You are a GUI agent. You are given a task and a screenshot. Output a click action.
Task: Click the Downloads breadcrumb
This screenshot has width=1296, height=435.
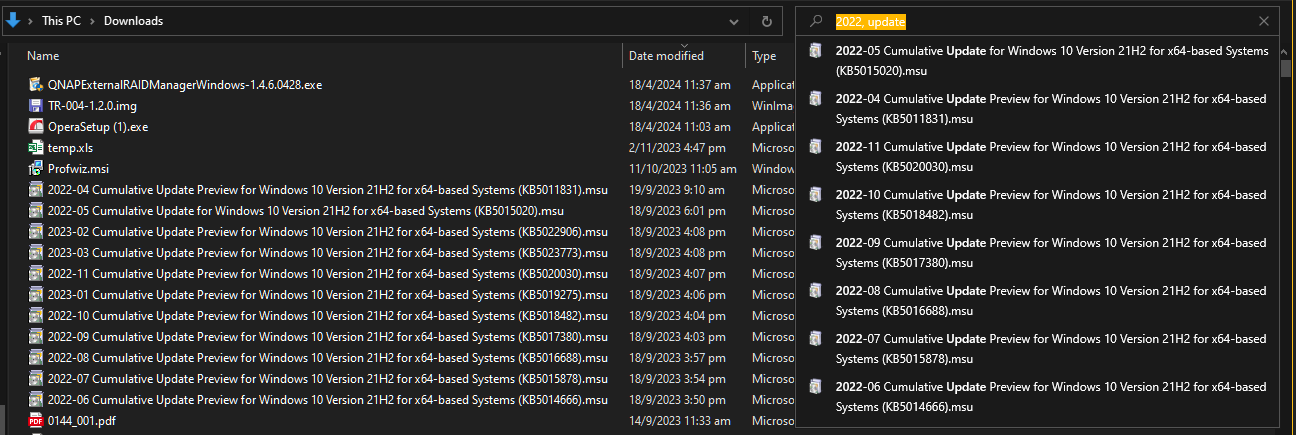coord(134,21)
